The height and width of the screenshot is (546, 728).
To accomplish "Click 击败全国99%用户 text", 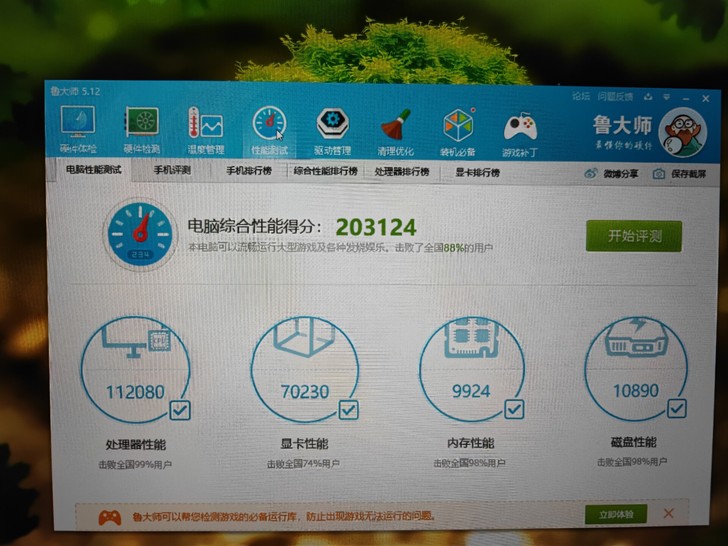I will pyautogui.click(x=135, y=464).
